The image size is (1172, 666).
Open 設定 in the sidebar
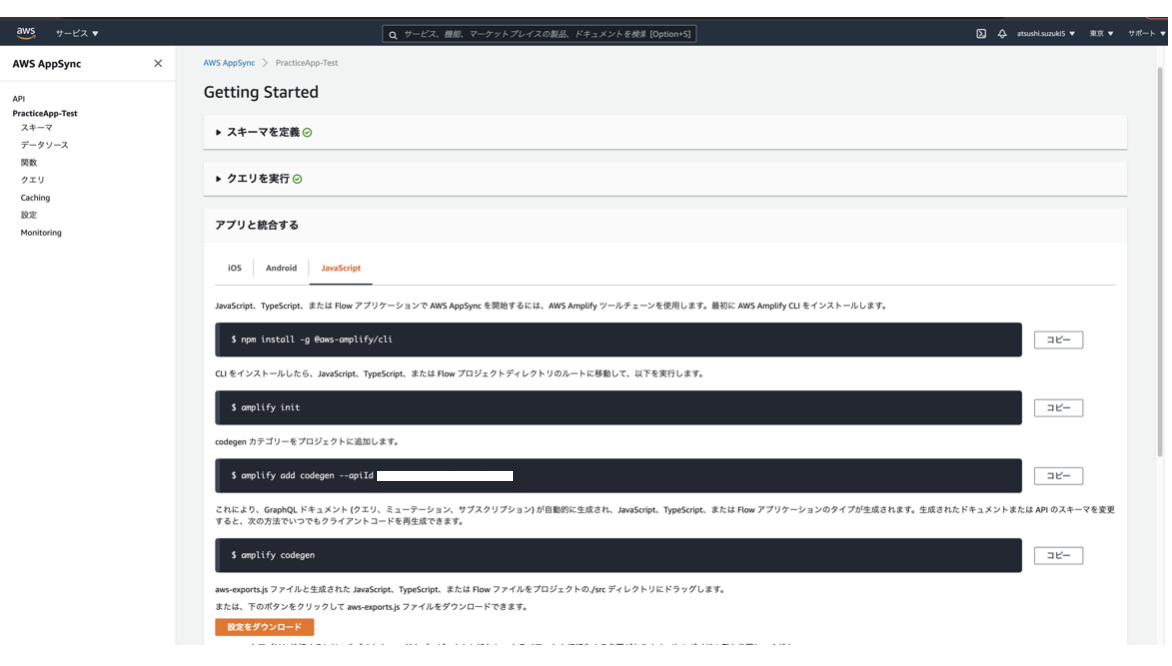pos(28,215)
